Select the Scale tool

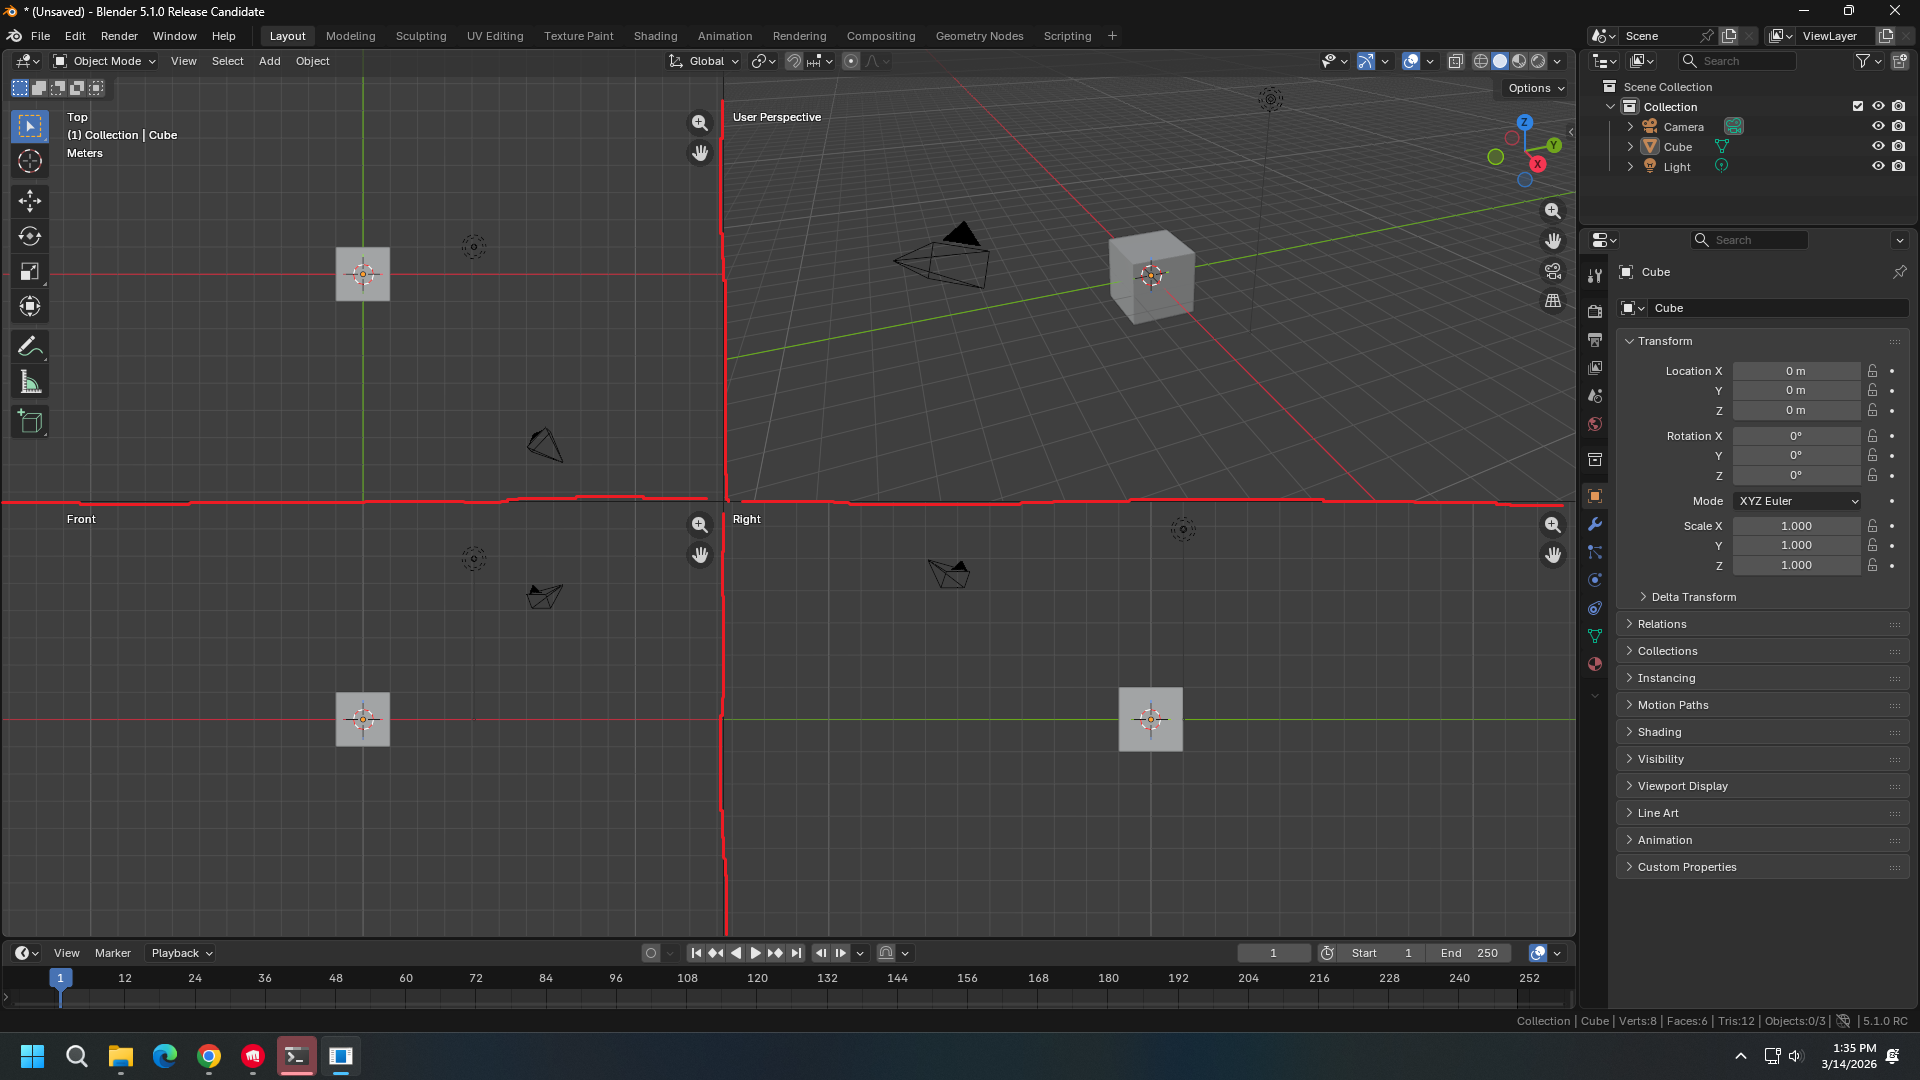point(30,271)
